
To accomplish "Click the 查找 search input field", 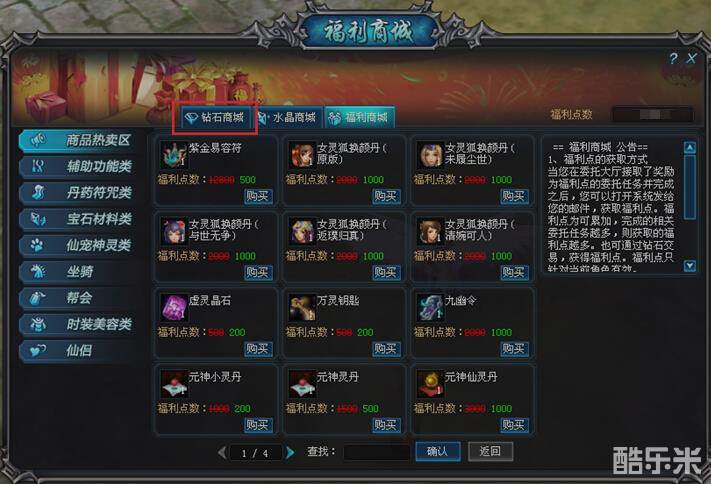I will (x=377, y=452).
